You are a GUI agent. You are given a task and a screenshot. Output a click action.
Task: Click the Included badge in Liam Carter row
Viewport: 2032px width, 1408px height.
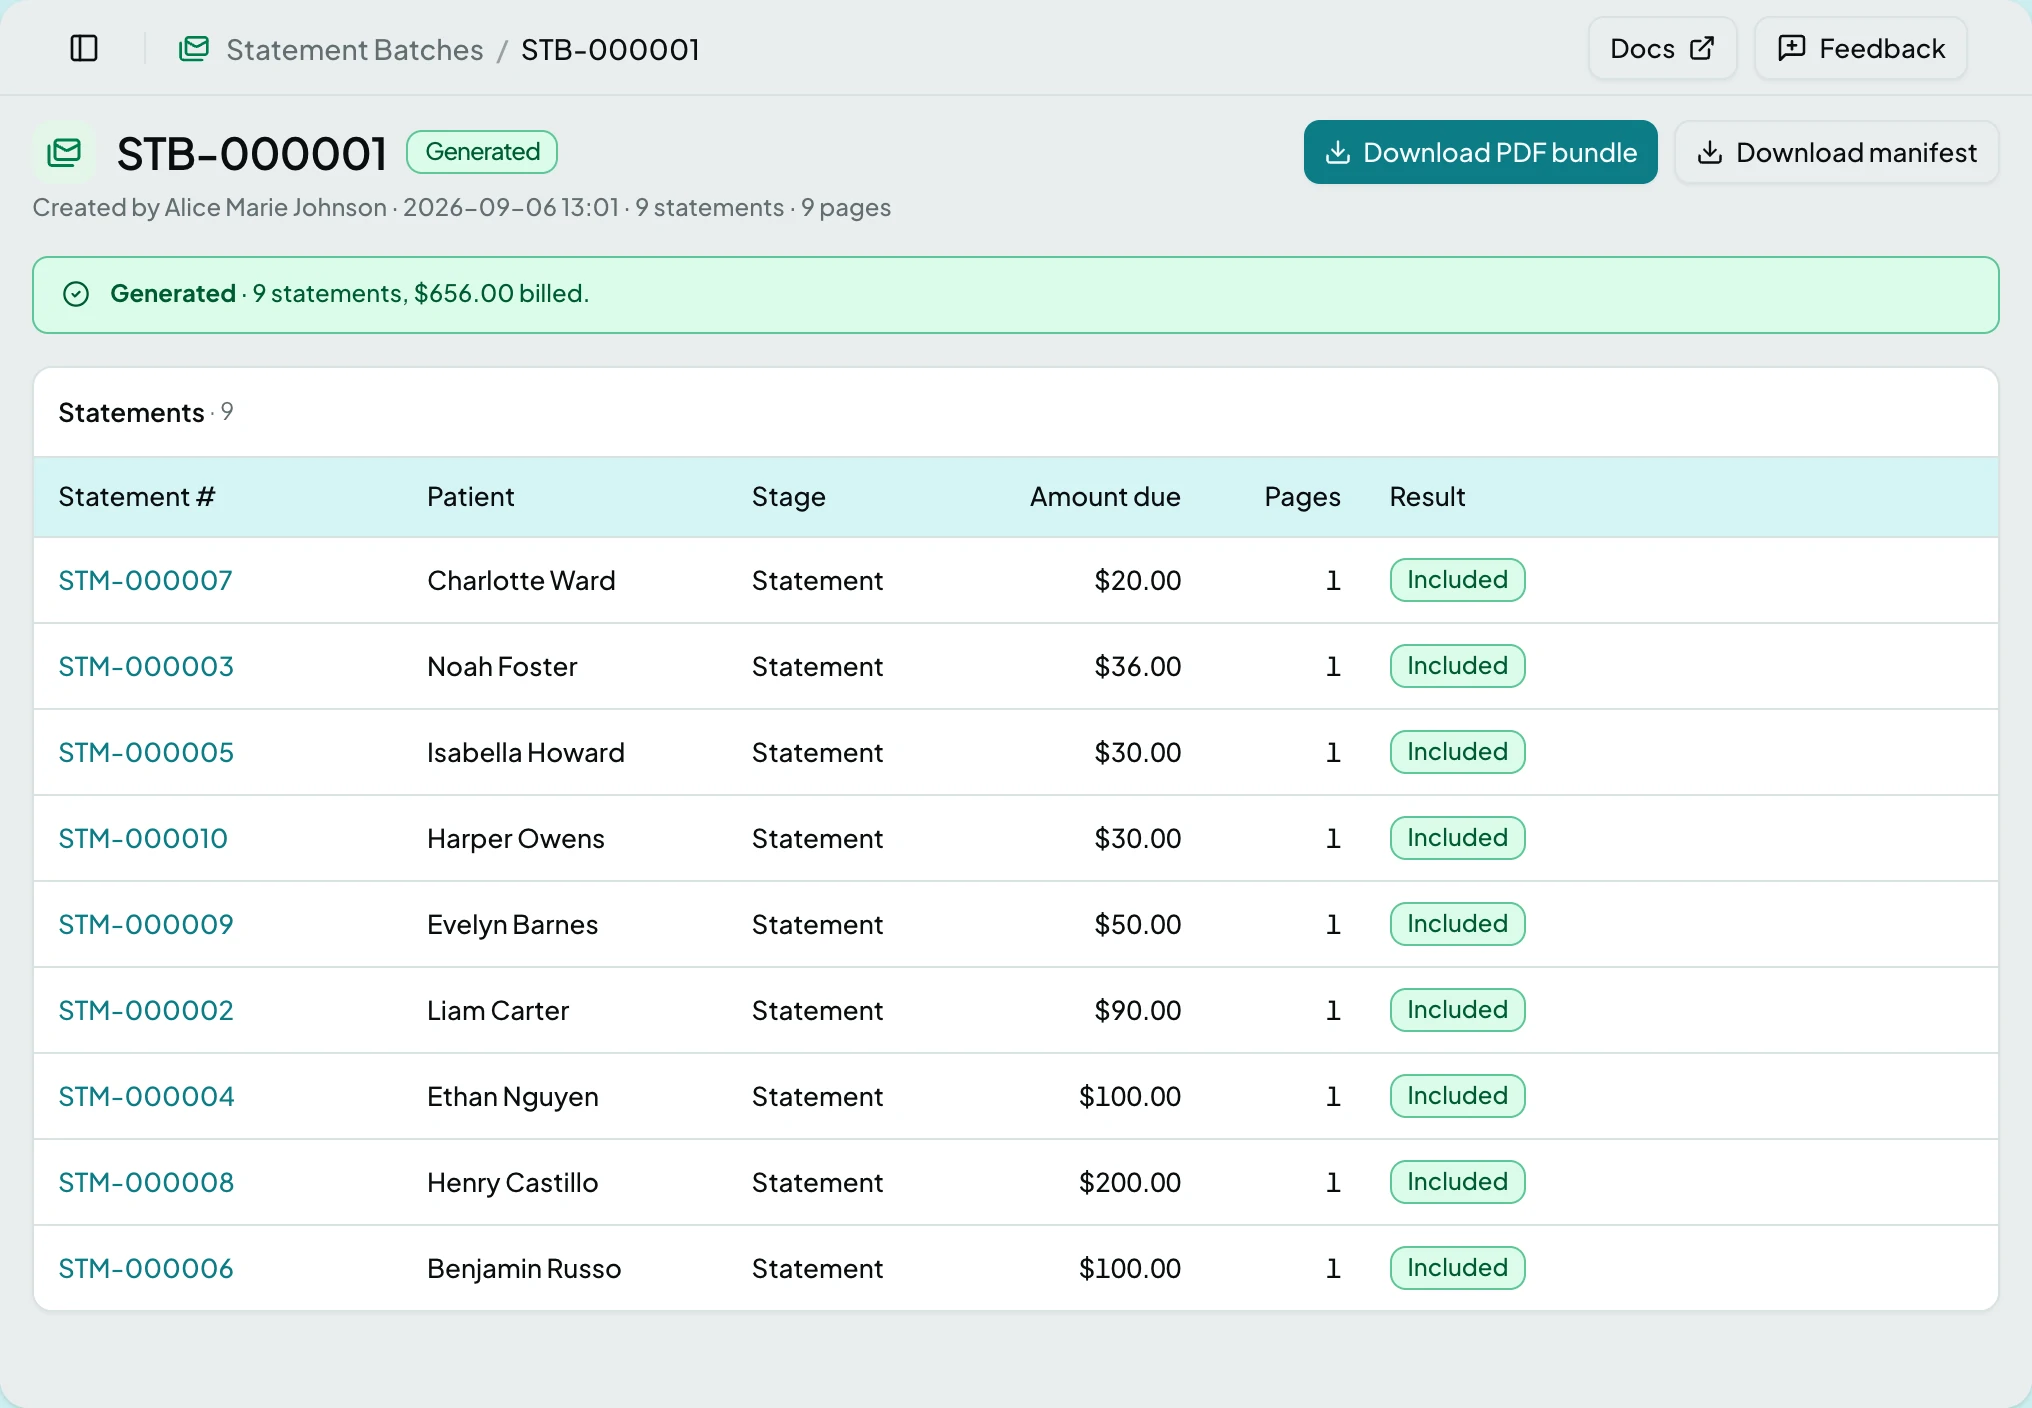[1457, 1010]
